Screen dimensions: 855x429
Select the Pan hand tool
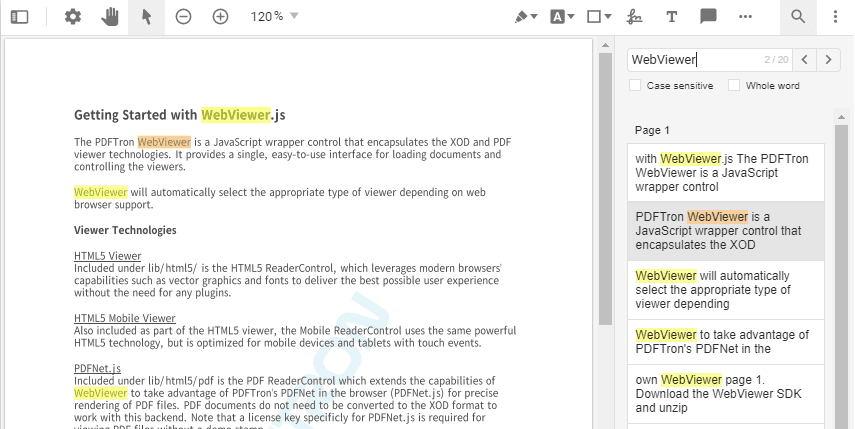tap(110, 17)
